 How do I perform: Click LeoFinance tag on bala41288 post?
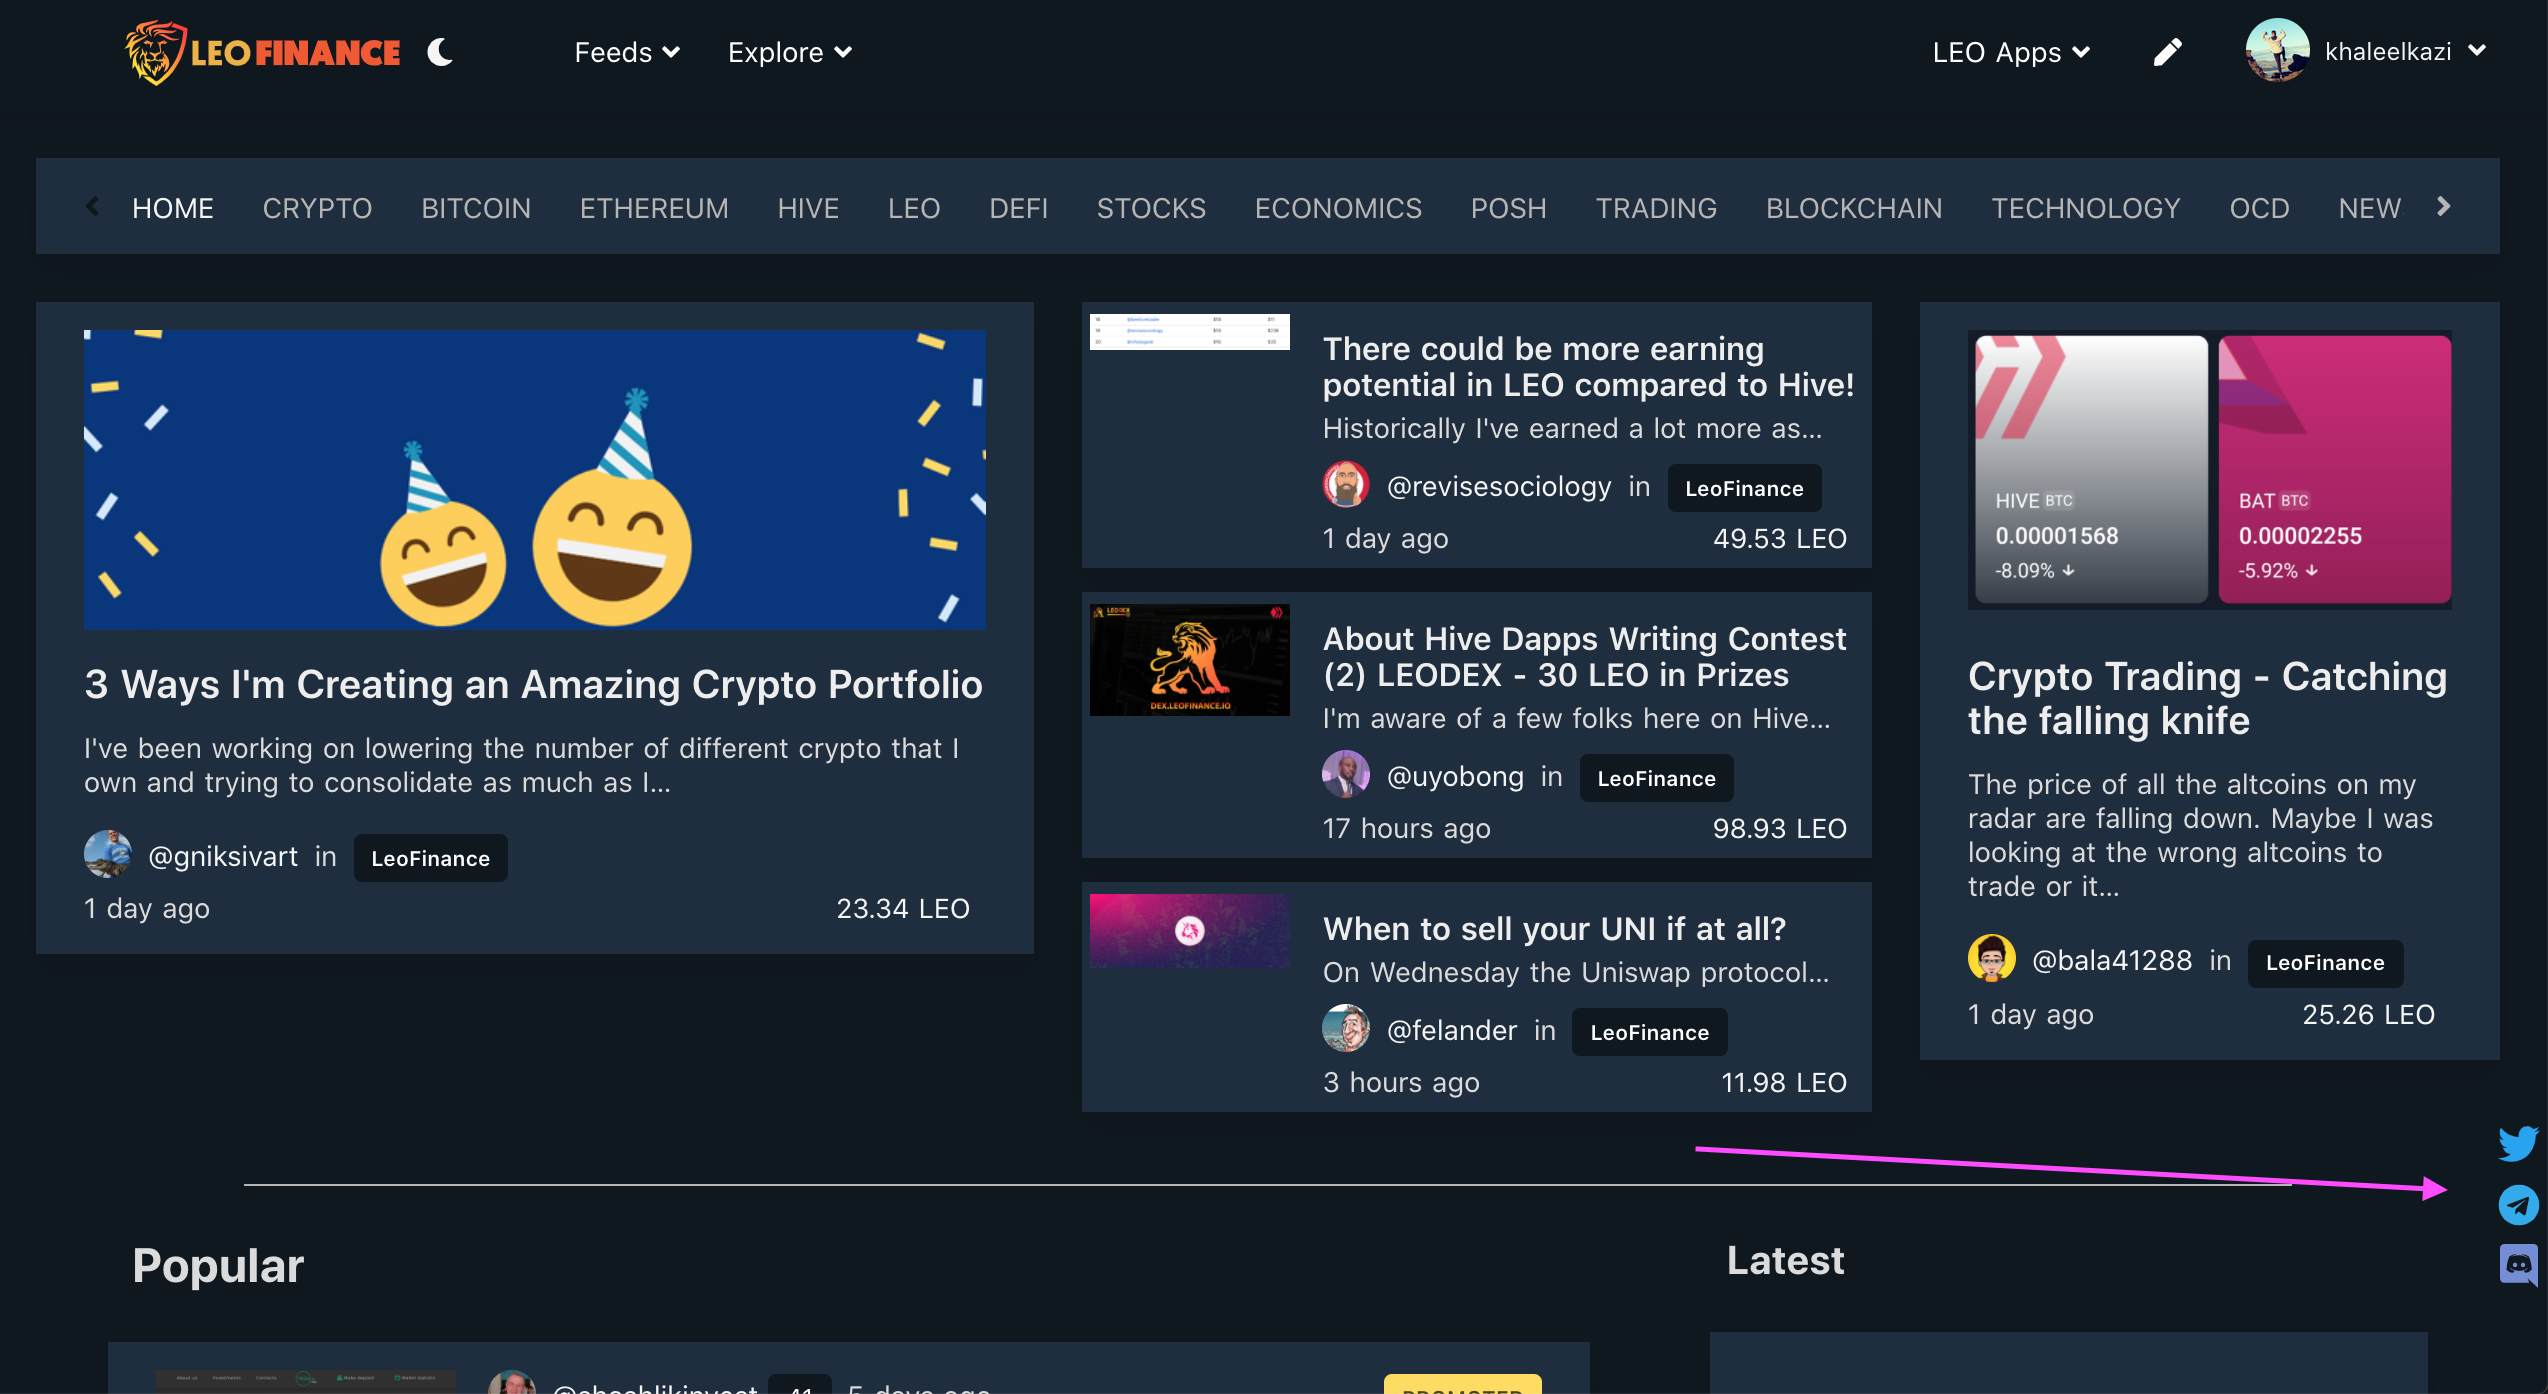tap(2325, 962)
